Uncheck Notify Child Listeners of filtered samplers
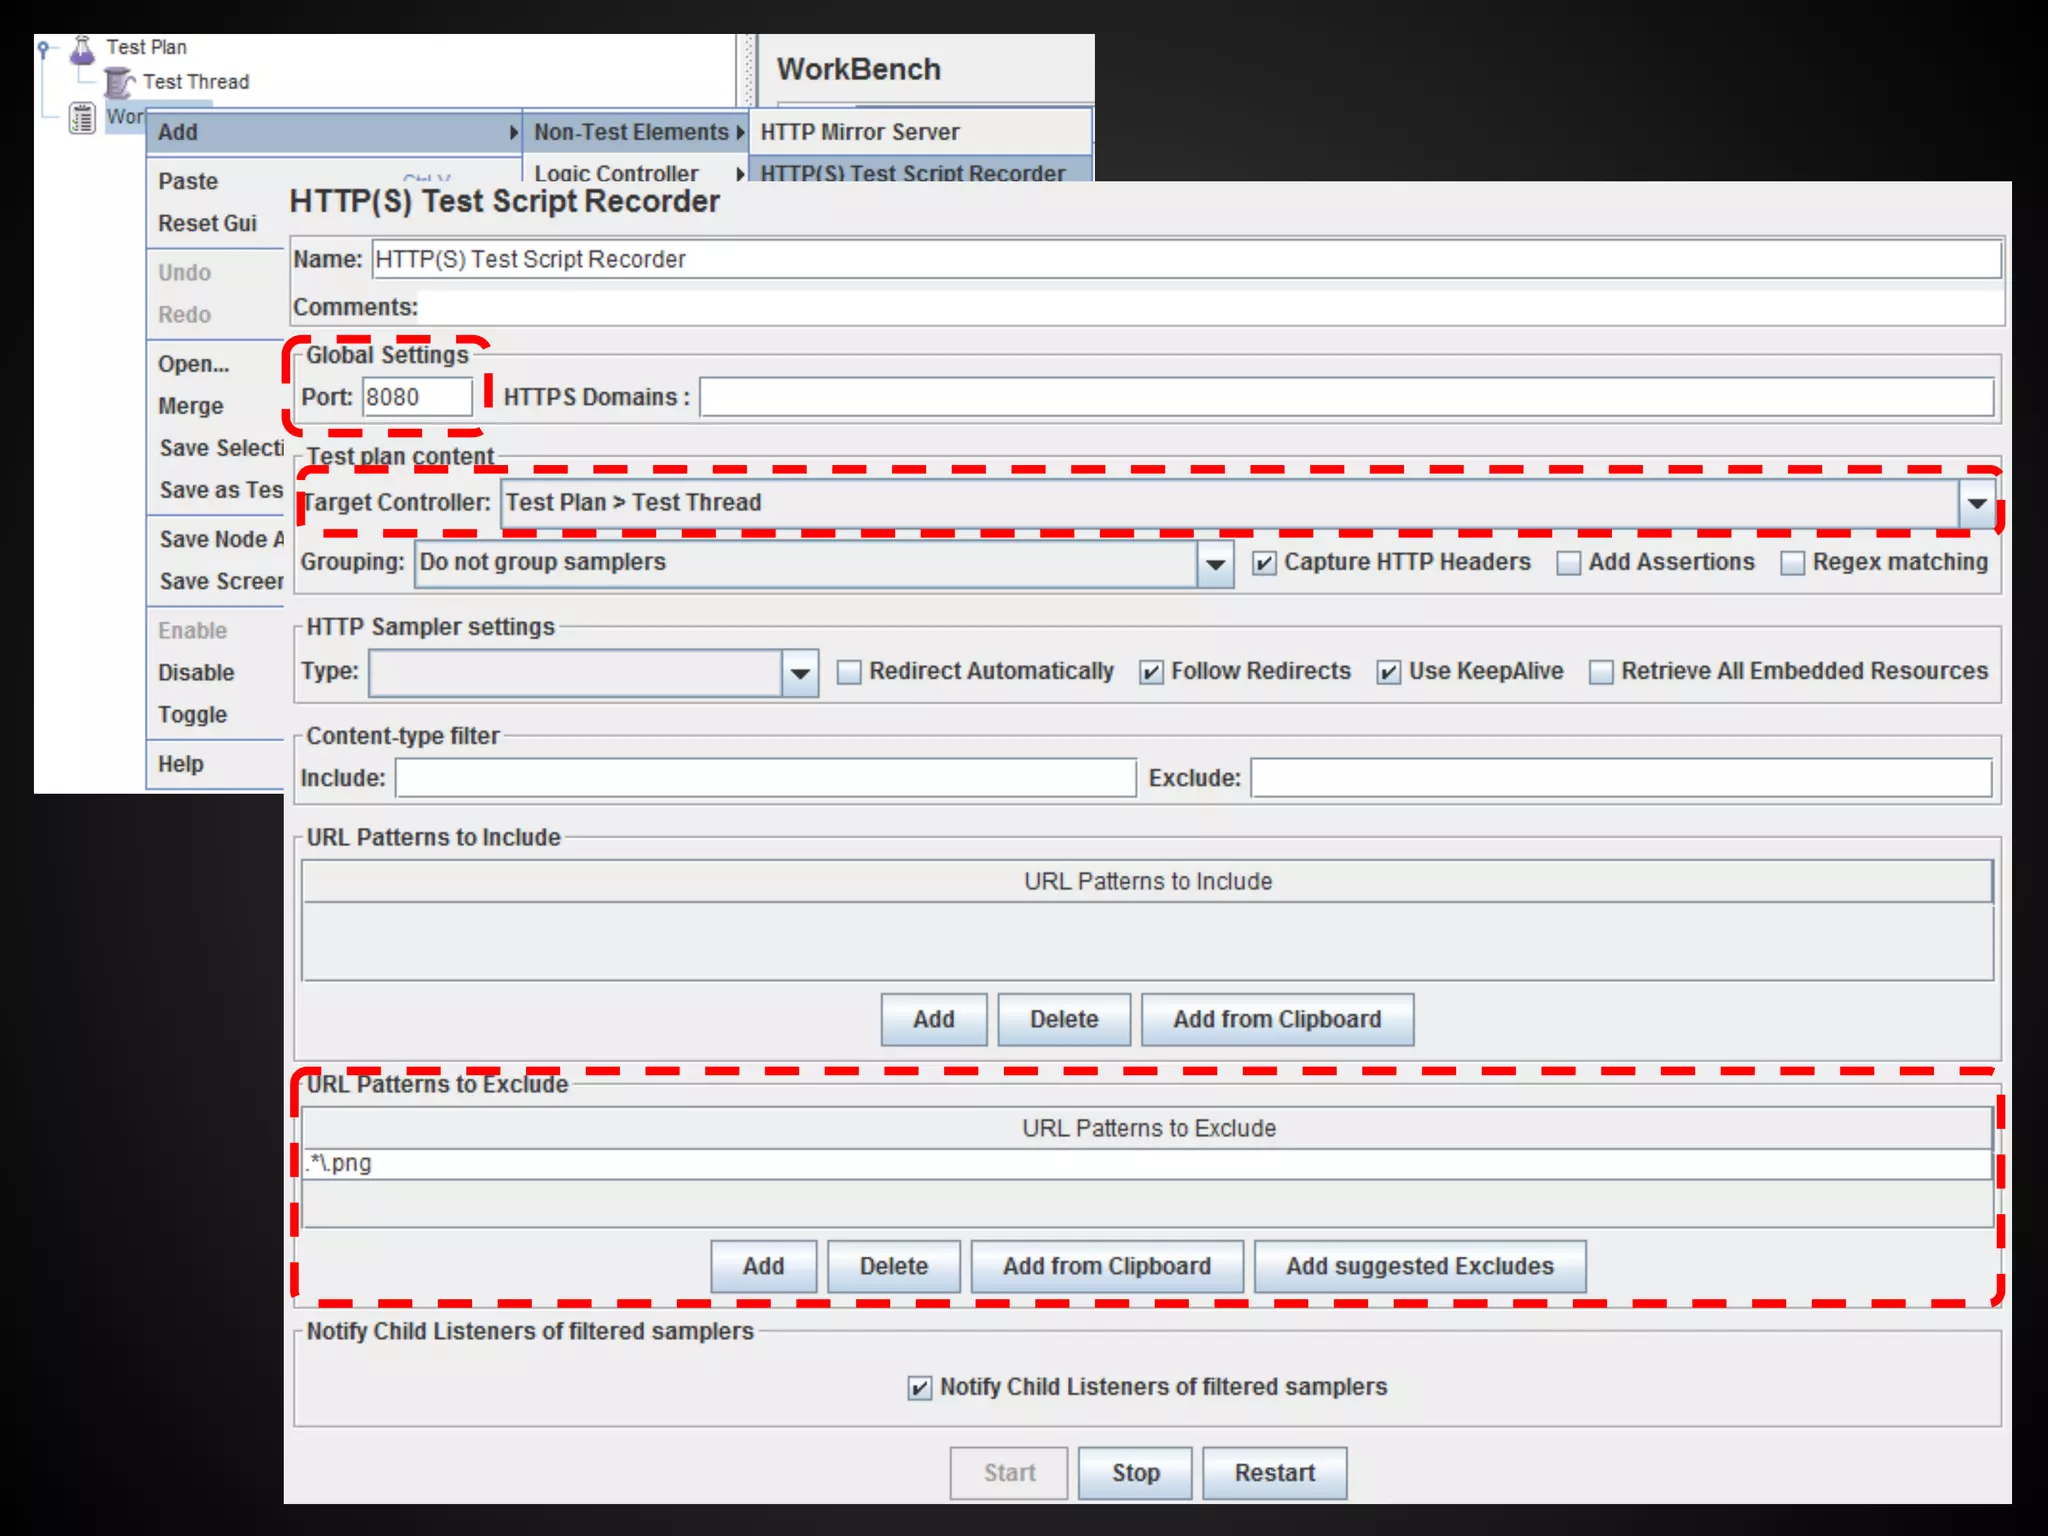Screen dimensions: 2048x1536 (919, 1388)
